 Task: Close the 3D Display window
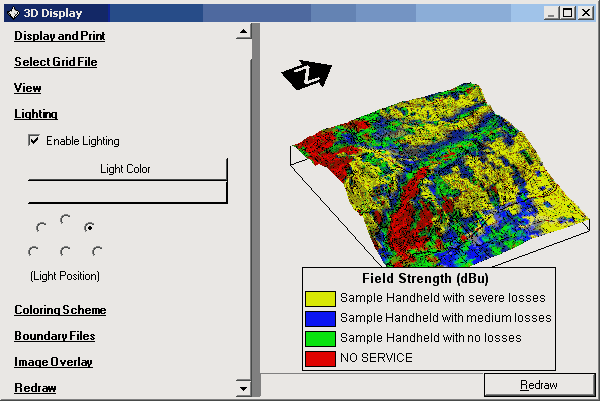[586, 13]
